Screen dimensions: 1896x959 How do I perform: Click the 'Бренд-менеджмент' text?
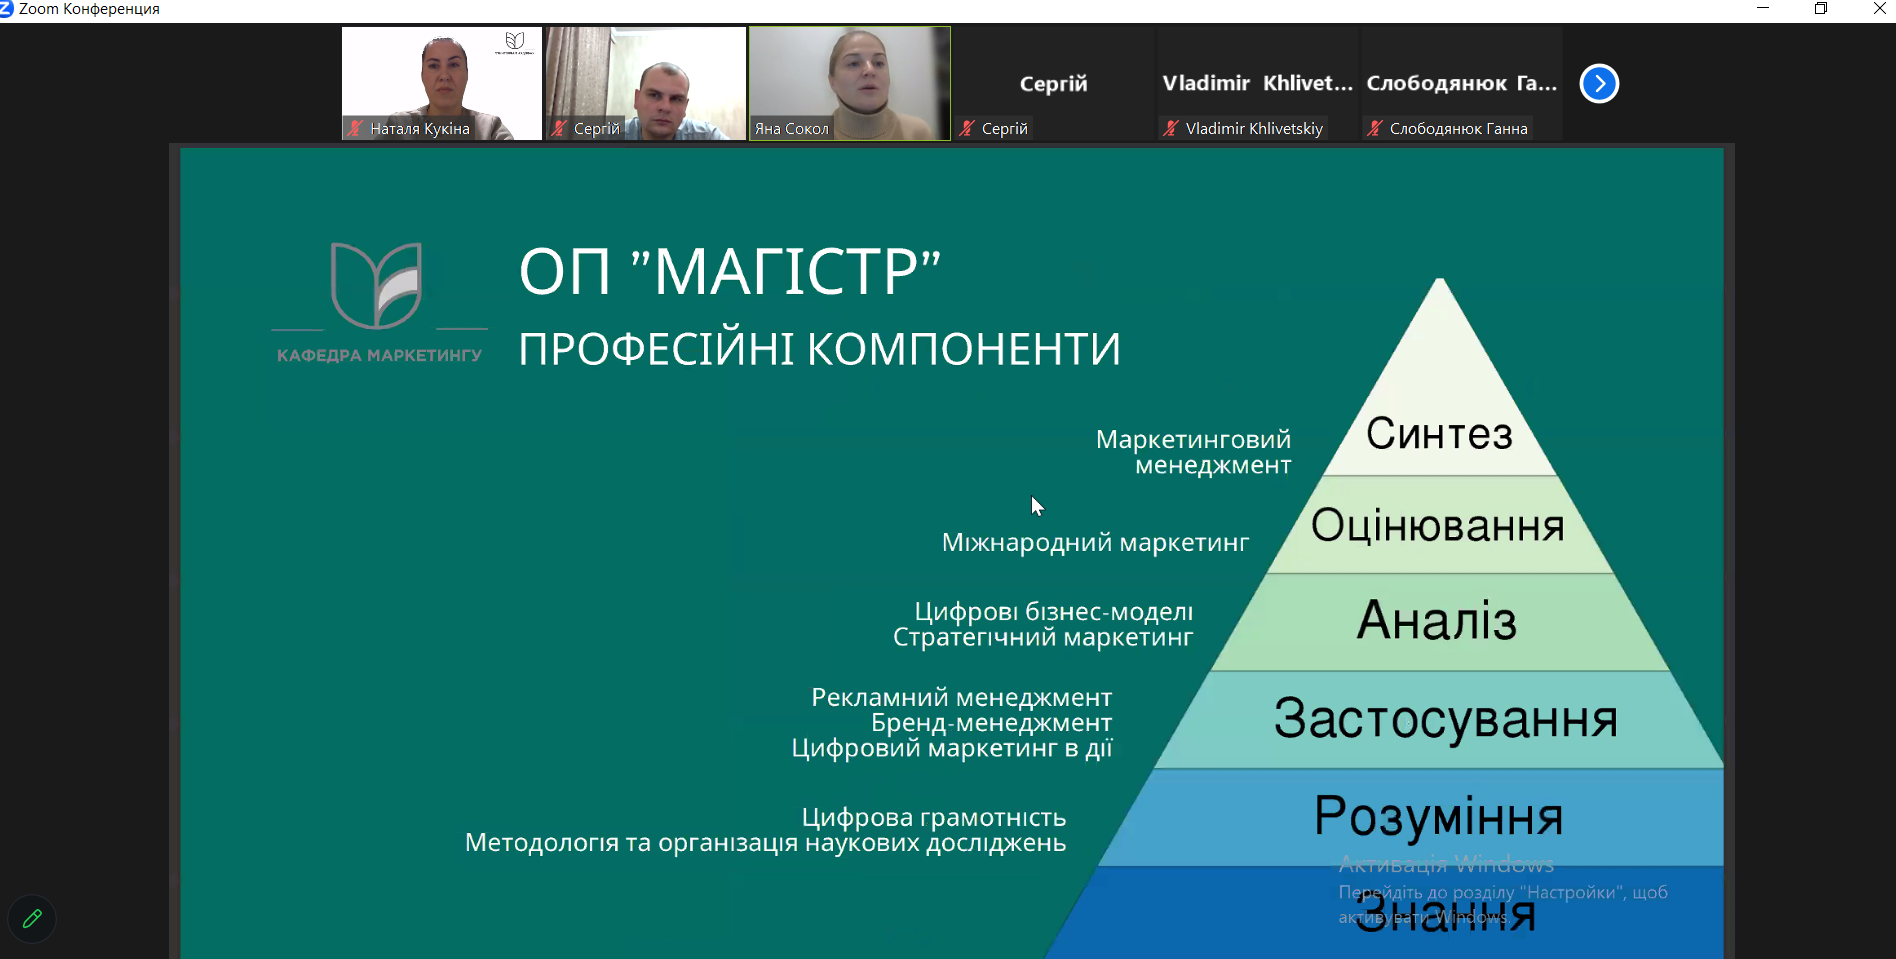click(992, 722)
